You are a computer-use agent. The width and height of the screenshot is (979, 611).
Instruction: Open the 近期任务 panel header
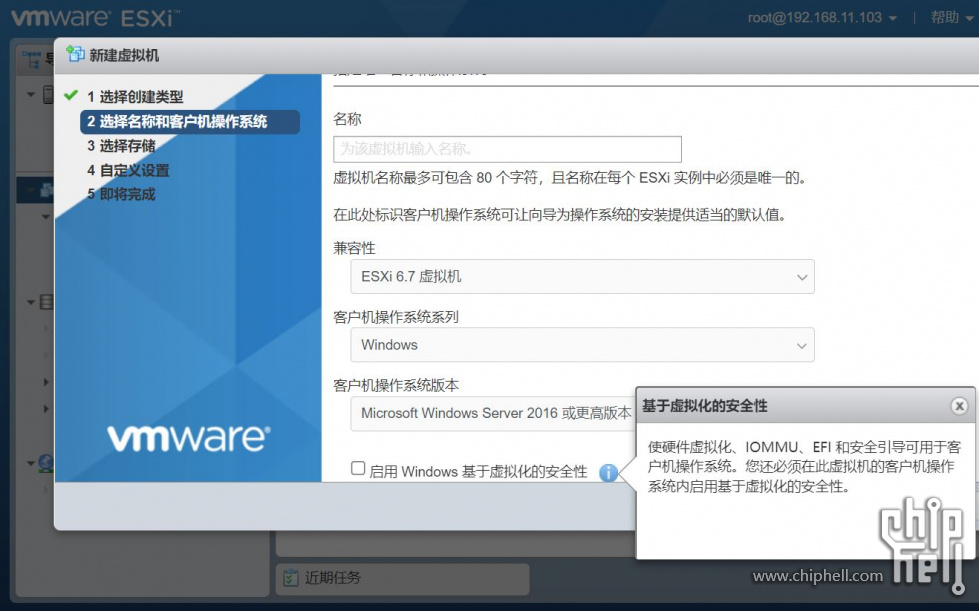point(403,578)
